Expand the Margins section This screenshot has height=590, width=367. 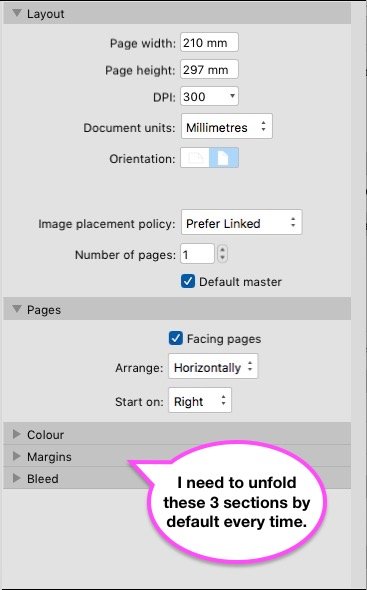17,456
